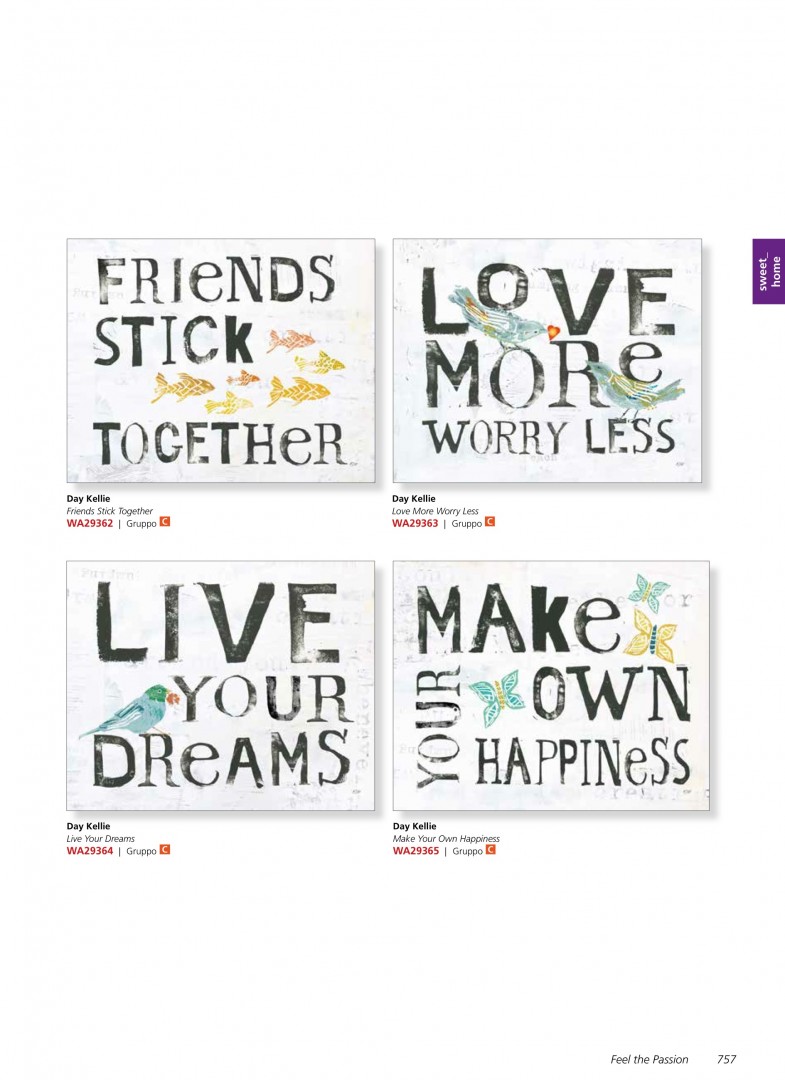
Task: Click product code WA29362
Action: (x=90, y=523)
